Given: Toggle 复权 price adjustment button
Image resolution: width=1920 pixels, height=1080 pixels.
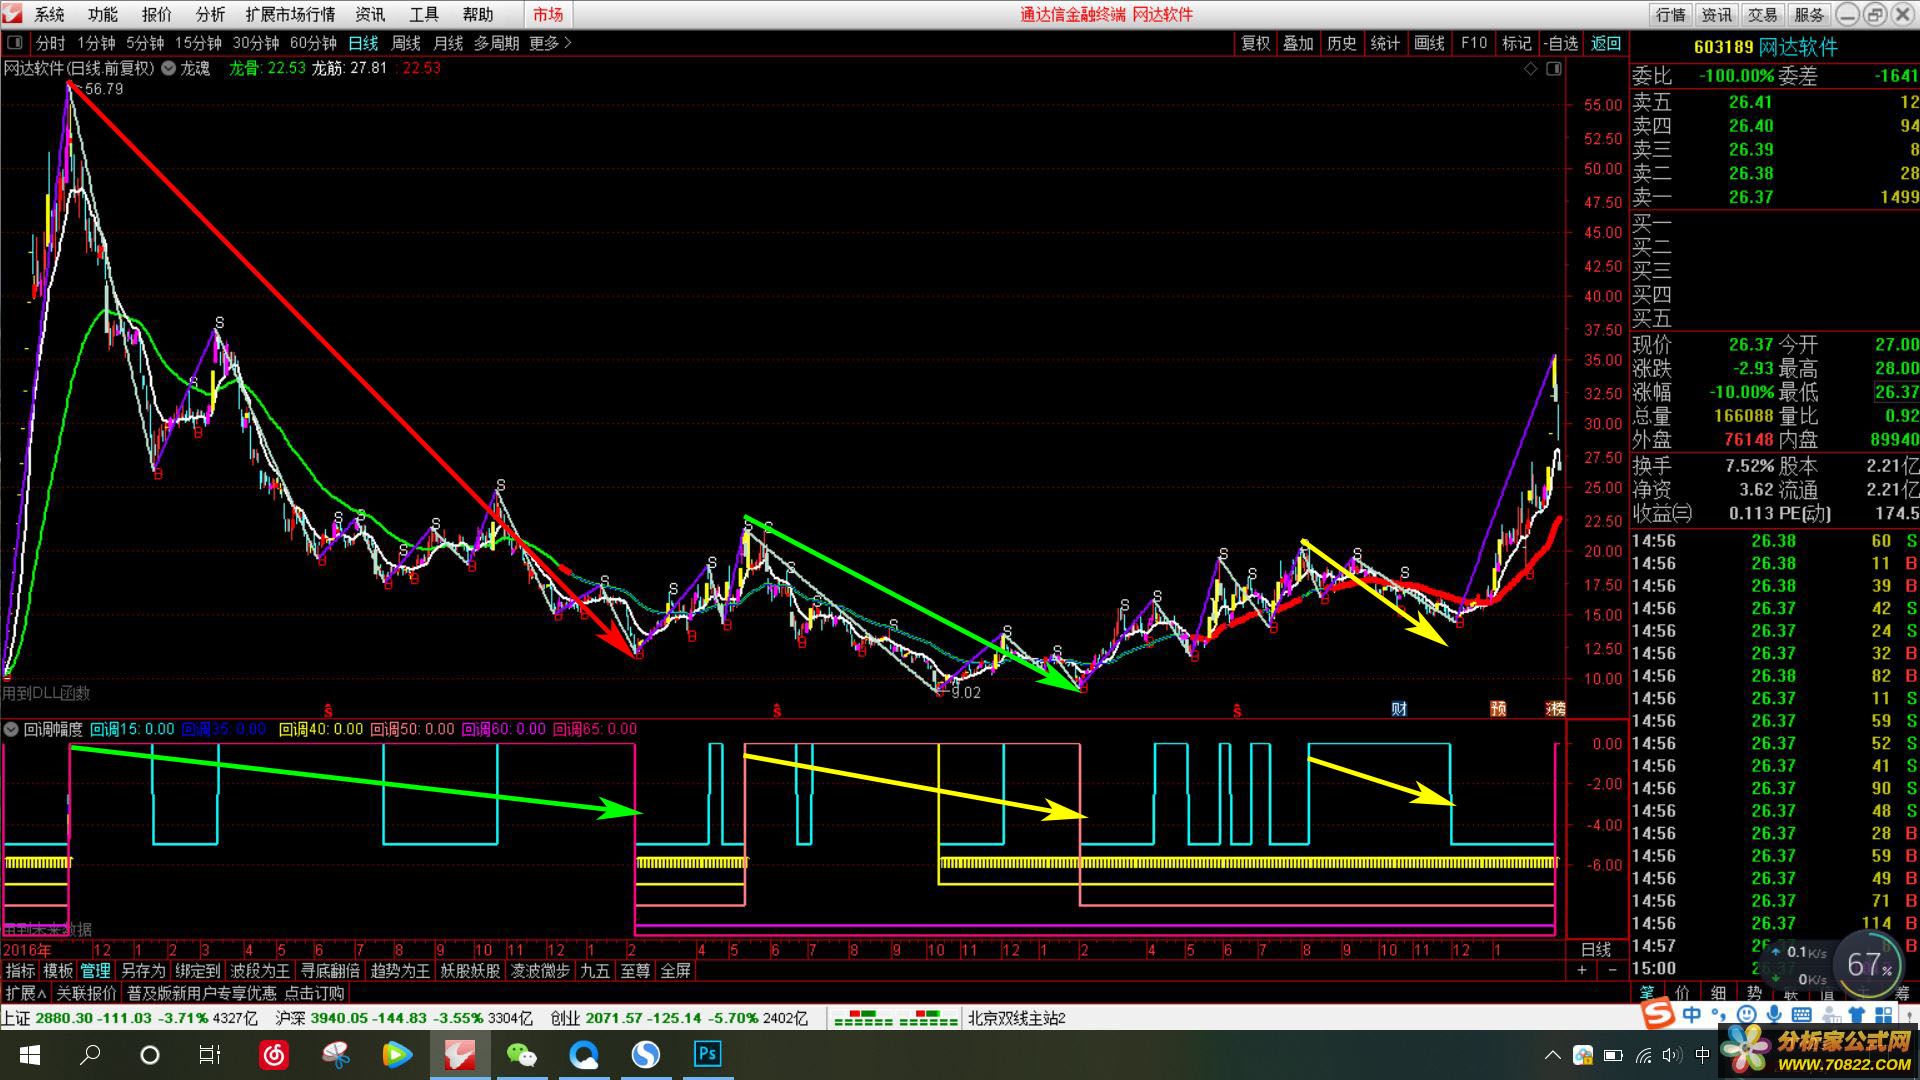Looking at the screenshot, I should point(1255,43).
